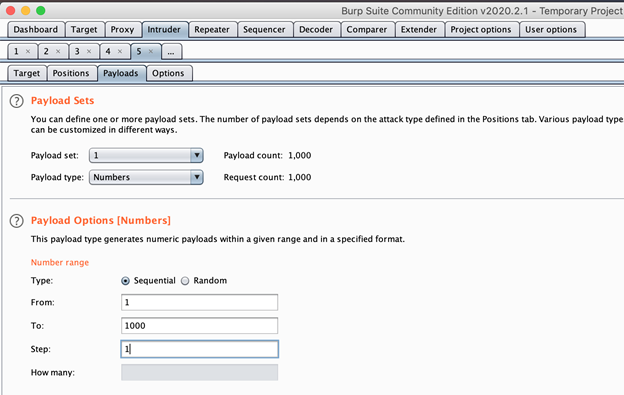
Task: Select the Sequential number type
Action: click(125, 281)
